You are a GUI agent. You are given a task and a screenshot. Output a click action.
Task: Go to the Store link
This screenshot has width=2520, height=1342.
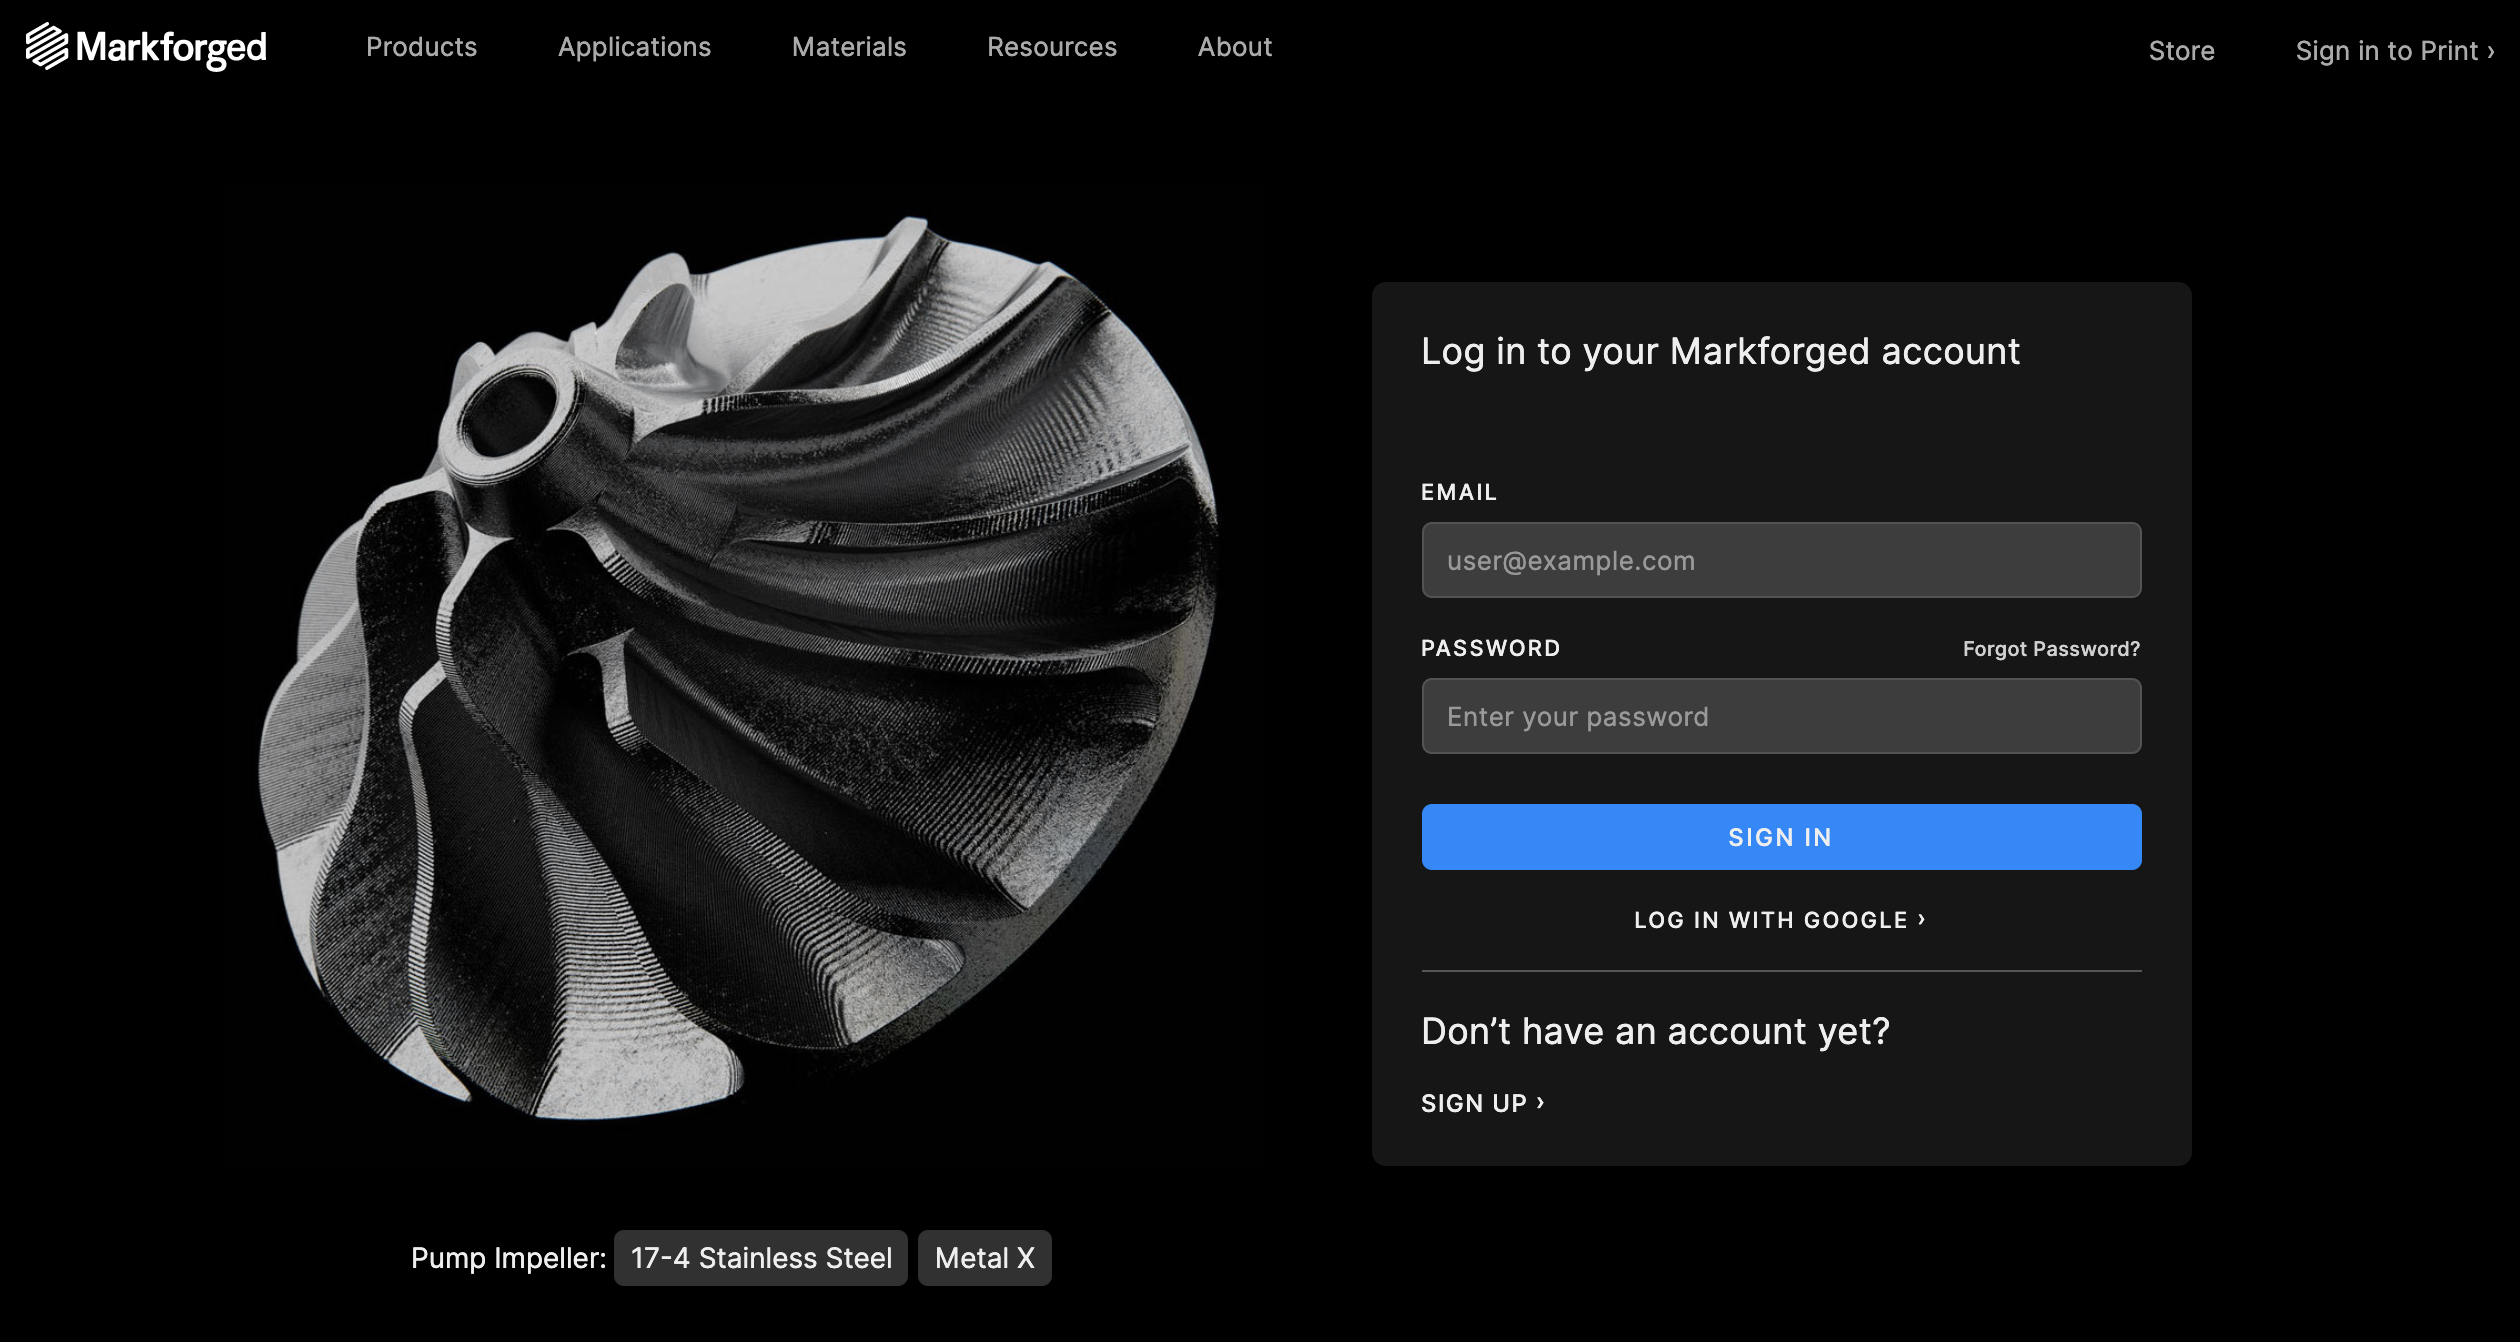[2181, 51]
